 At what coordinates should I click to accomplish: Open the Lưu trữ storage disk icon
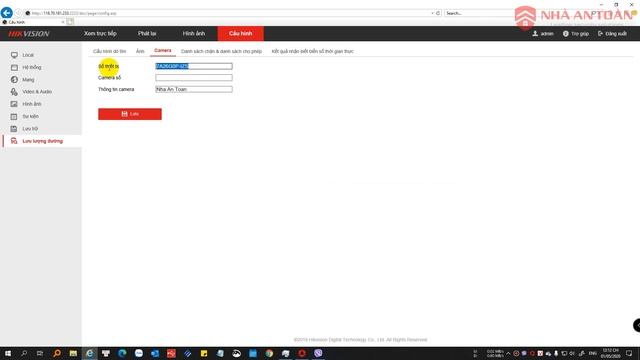pyautogui.click(x=14, y=129)
